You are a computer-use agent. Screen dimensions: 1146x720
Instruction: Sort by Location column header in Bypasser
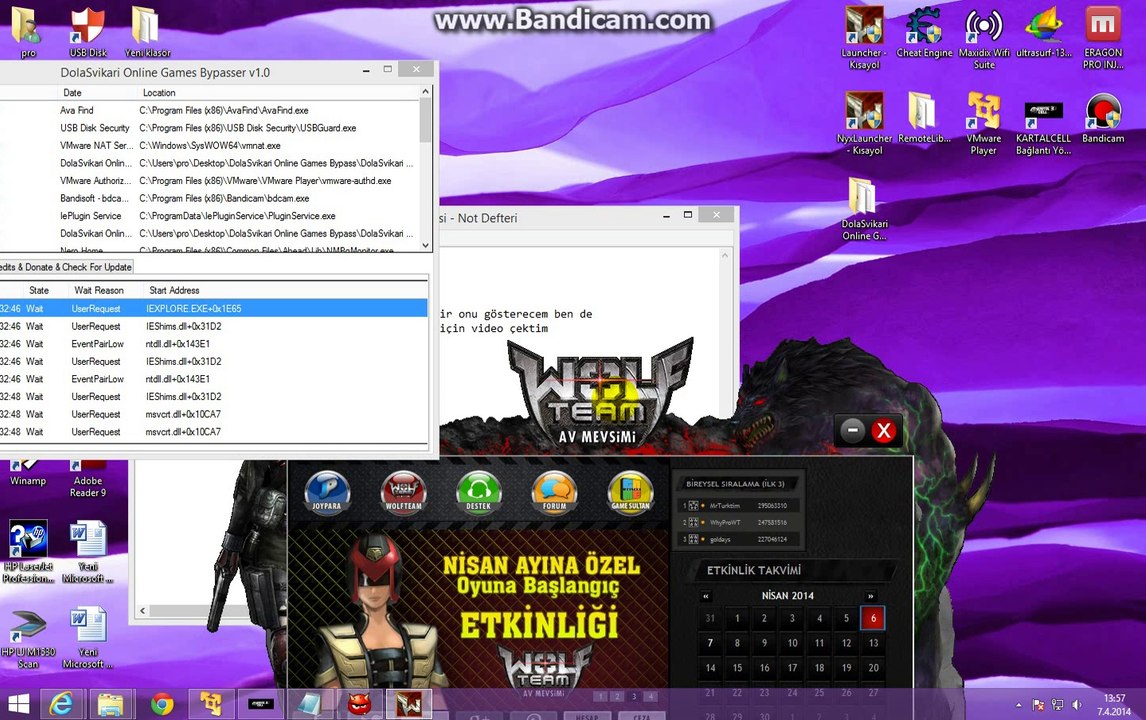159,93
